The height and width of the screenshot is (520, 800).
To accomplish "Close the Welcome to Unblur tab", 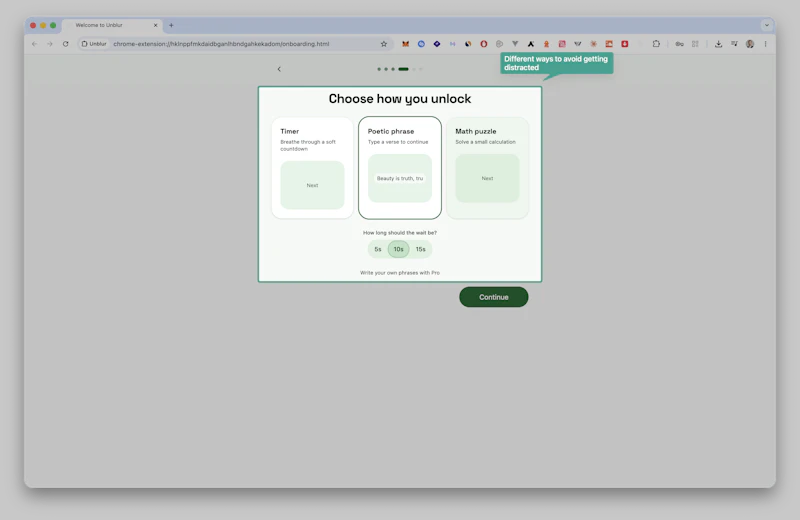I will click(156, 25).
